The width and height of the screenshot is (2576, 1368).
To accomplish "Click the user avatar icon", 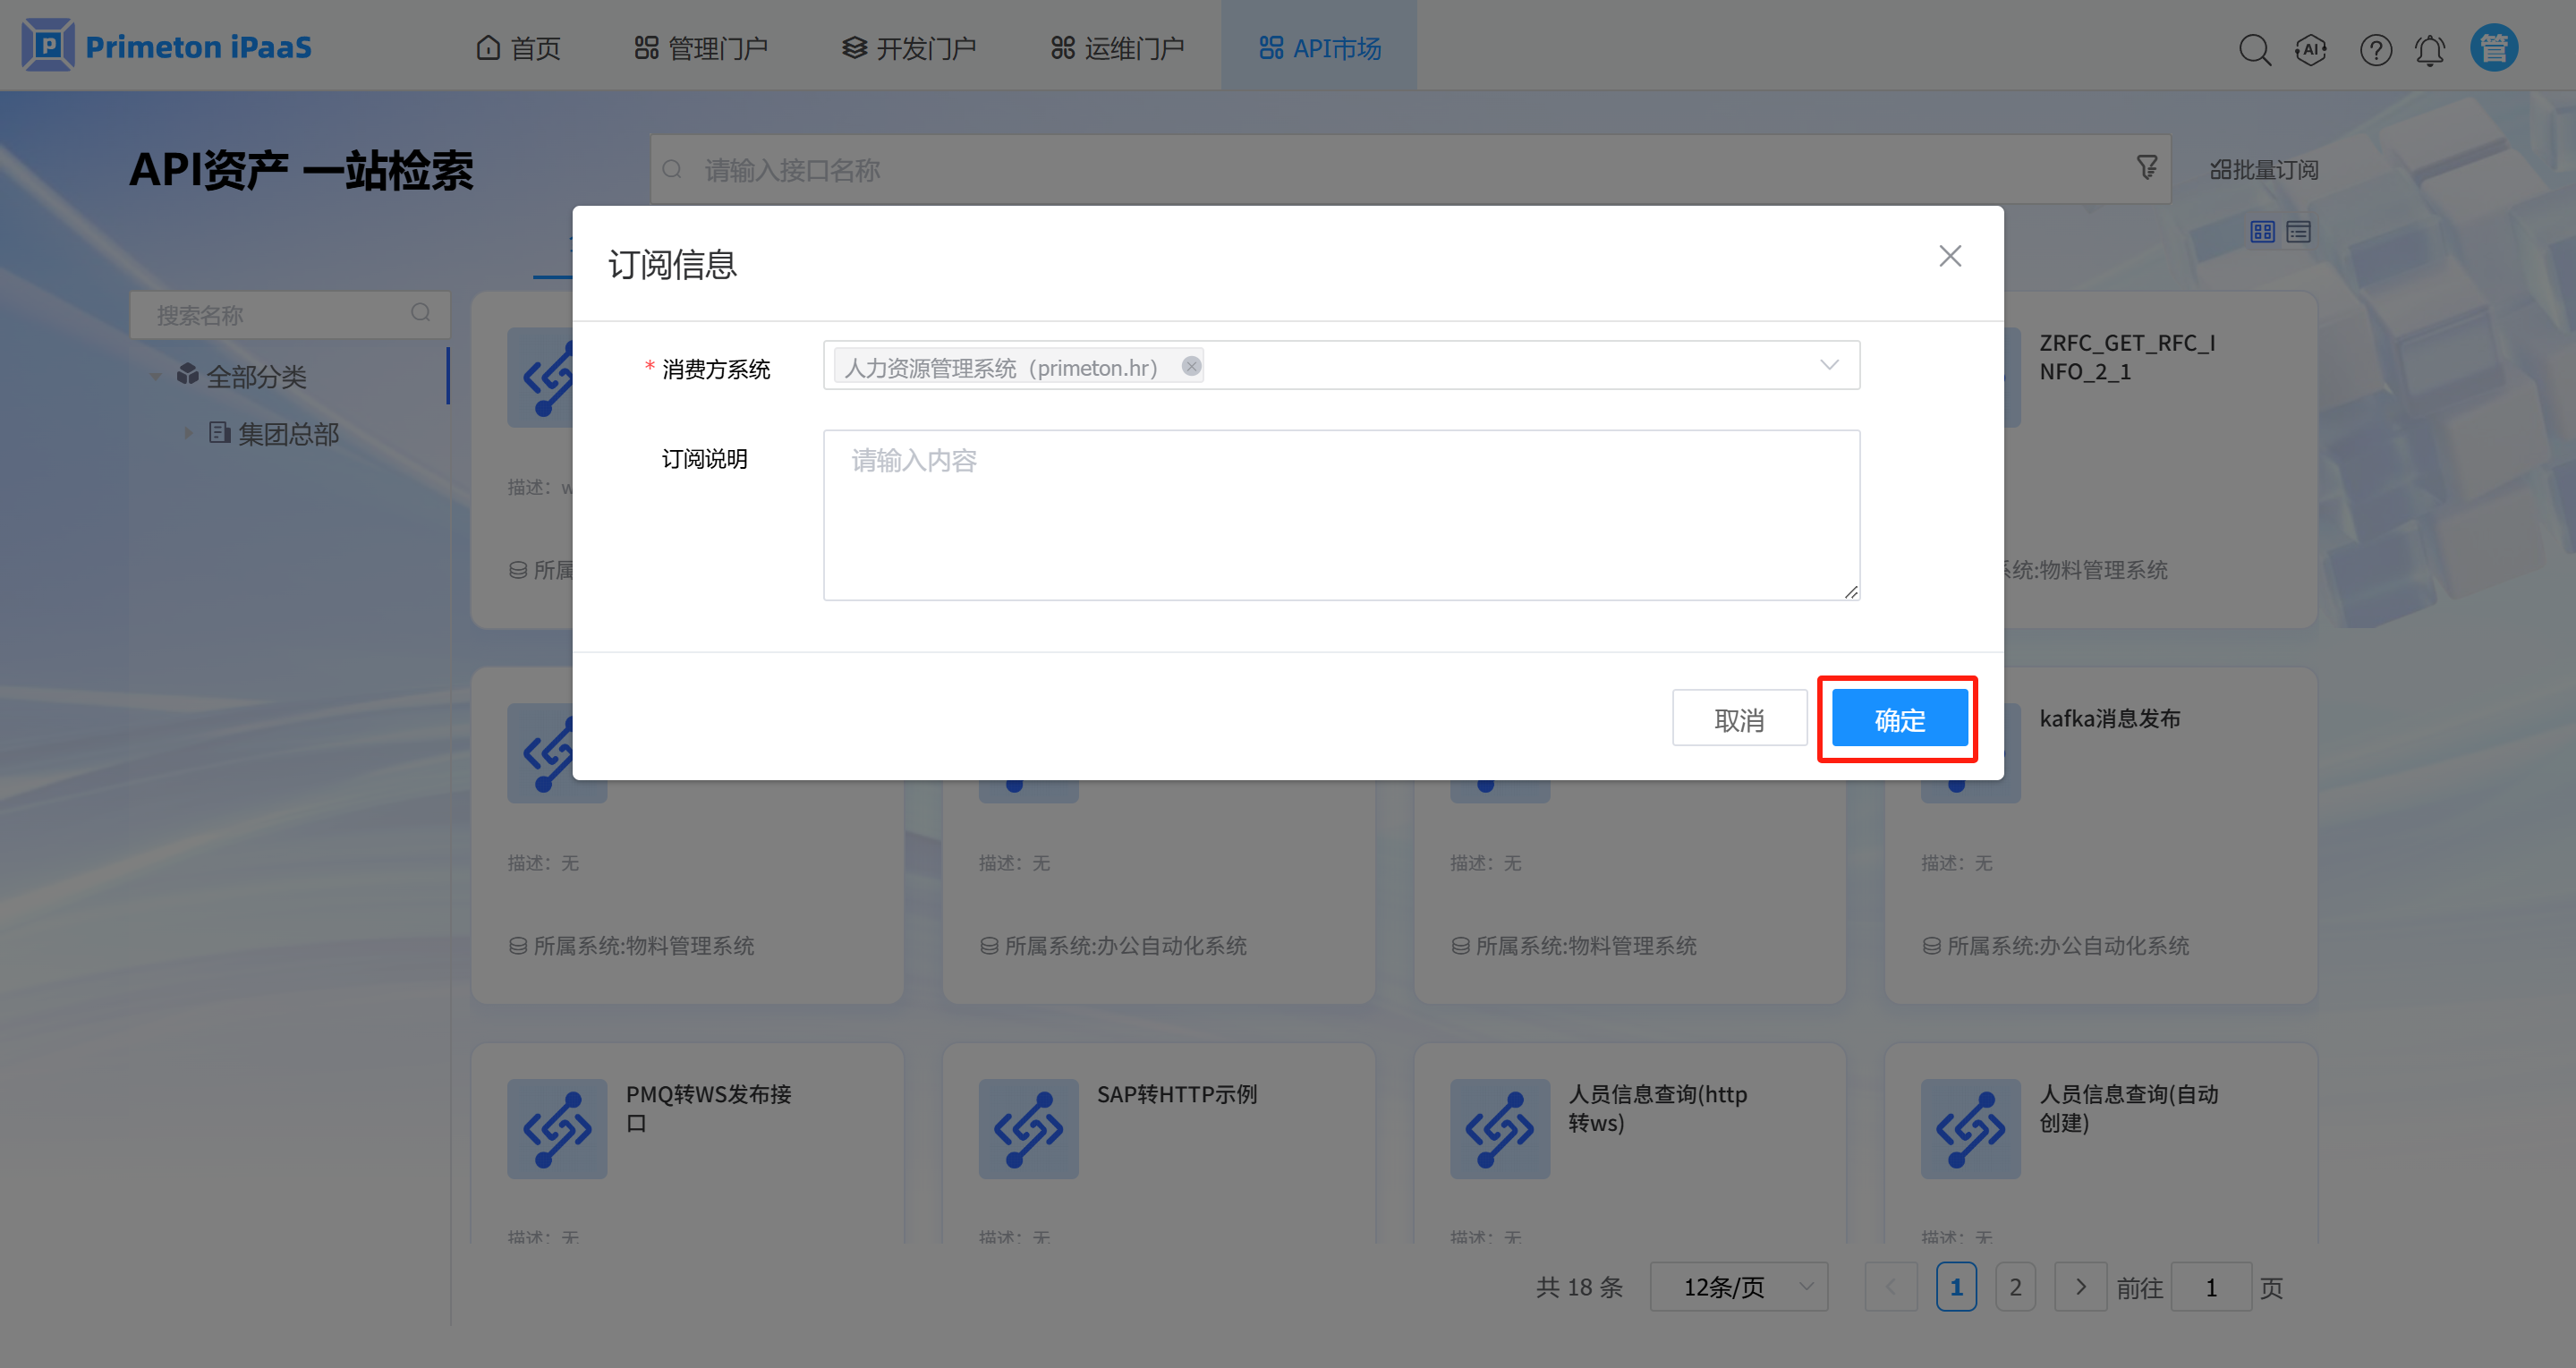I will click(x=2494, y=48).
